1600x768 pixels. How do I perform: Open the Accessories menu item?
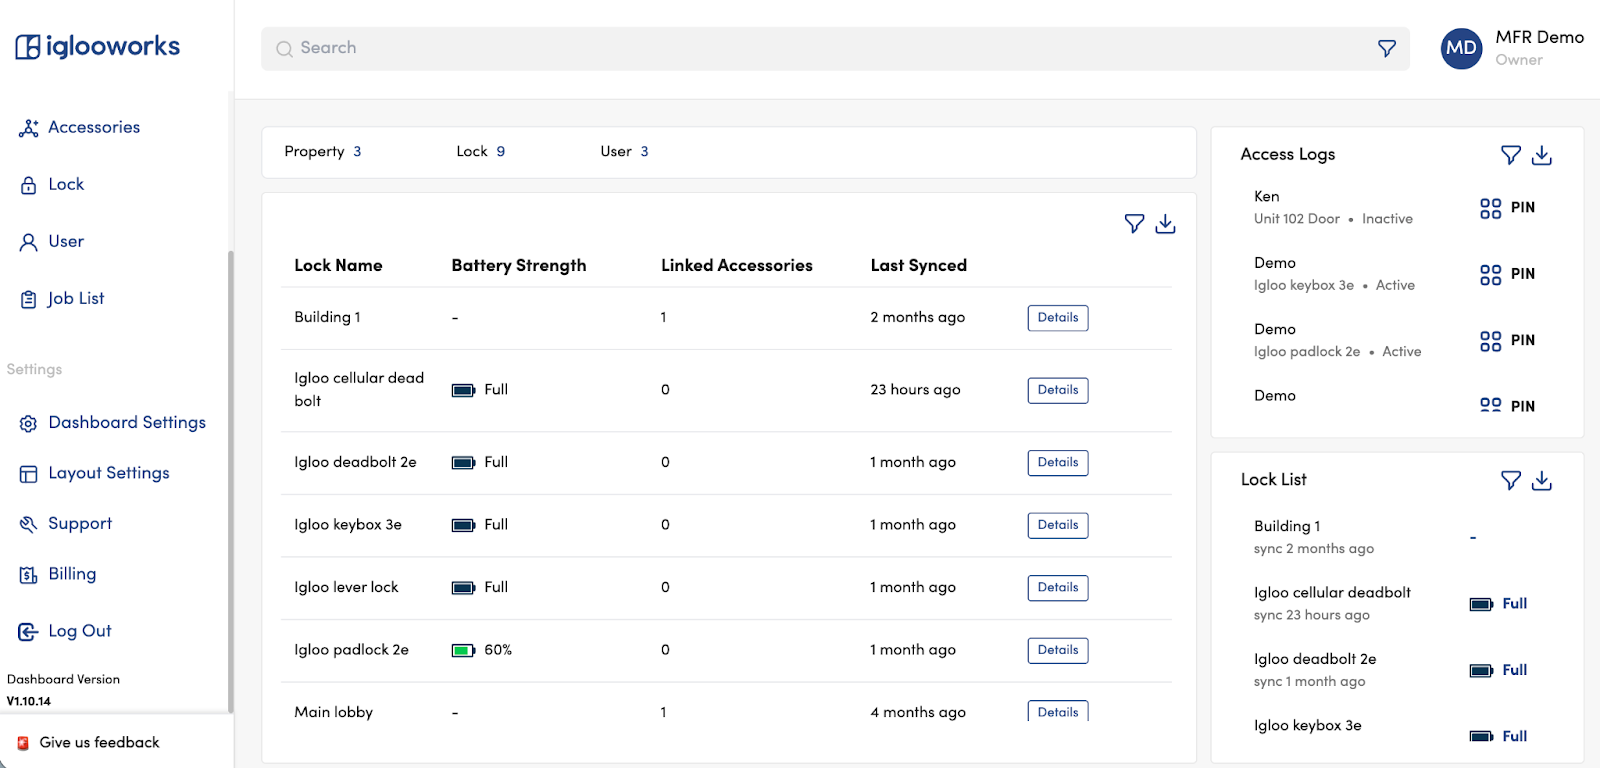(93, 128)
